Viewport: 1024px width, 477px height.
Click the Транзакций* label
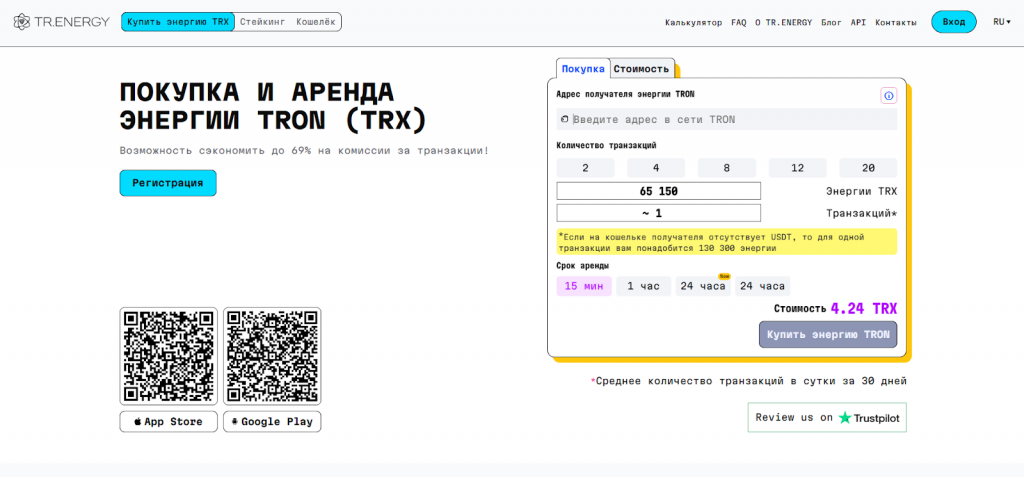861,213
